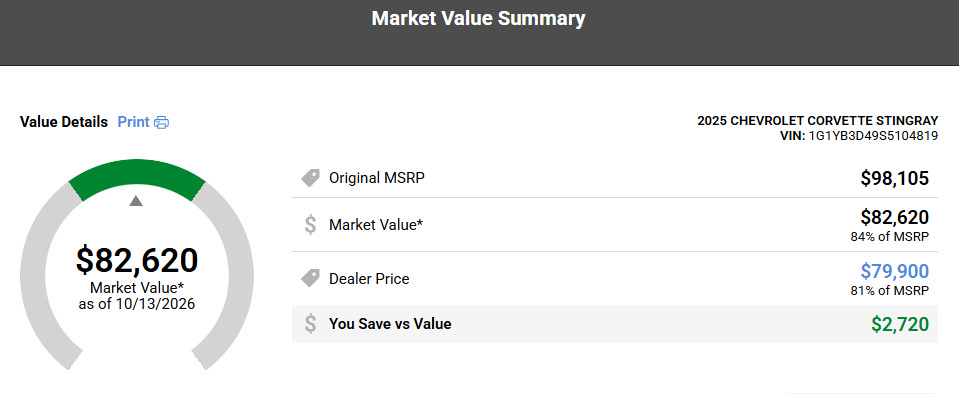Click the large $82,620 value in gauge
The image size is (959, 394).
pos(137,260)
